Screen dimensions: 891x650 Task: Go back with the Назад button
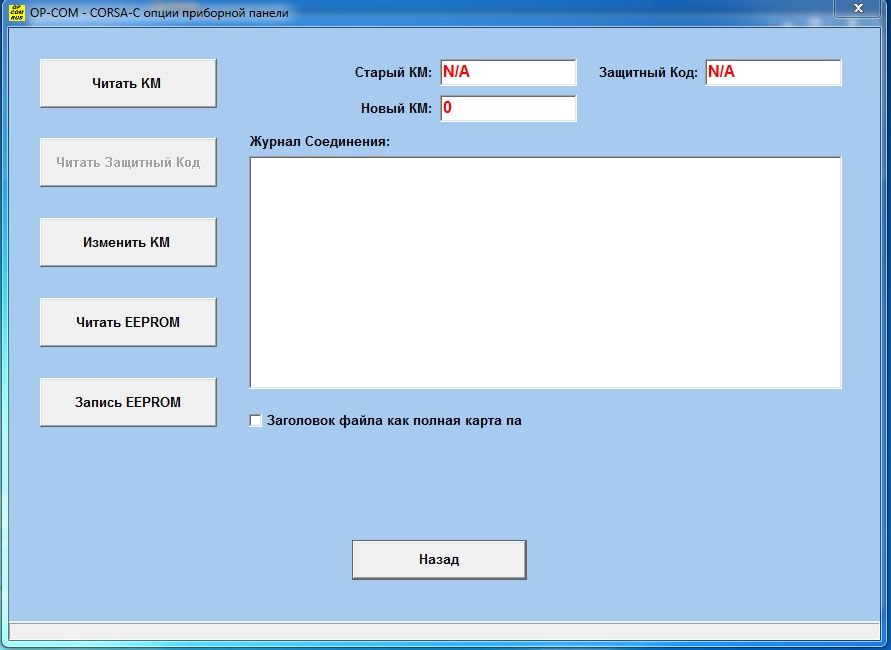[x=439, y=560]
